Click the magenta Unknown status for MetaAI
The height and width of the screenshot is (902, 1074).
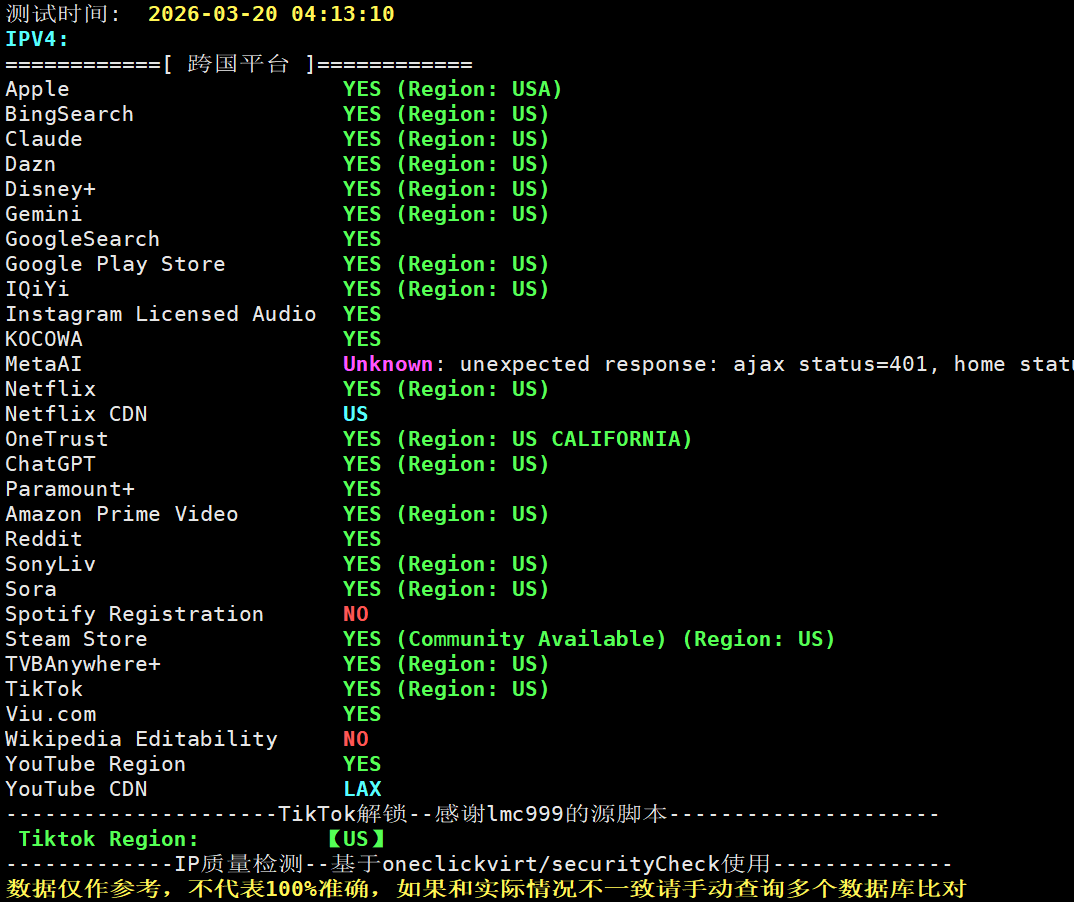(388, 364)
